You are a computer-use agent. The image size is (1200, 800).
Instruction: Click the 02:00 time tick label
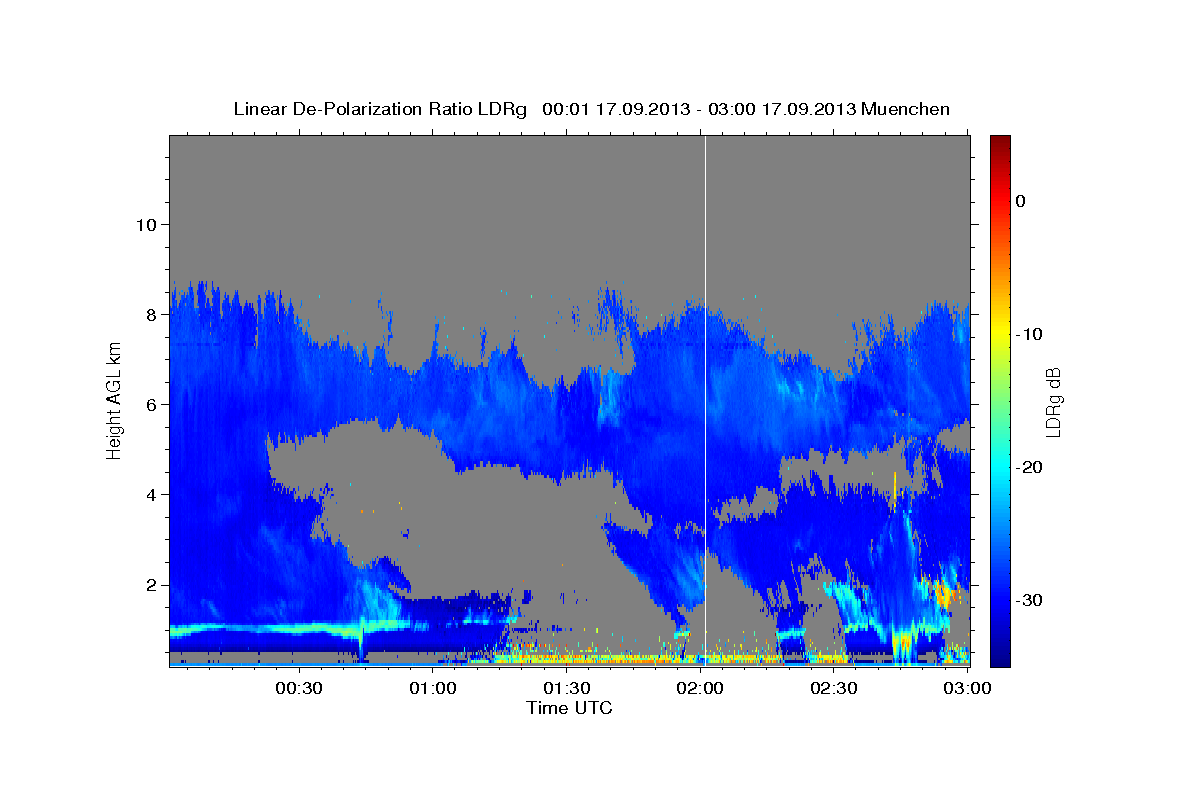click(700, 689)
